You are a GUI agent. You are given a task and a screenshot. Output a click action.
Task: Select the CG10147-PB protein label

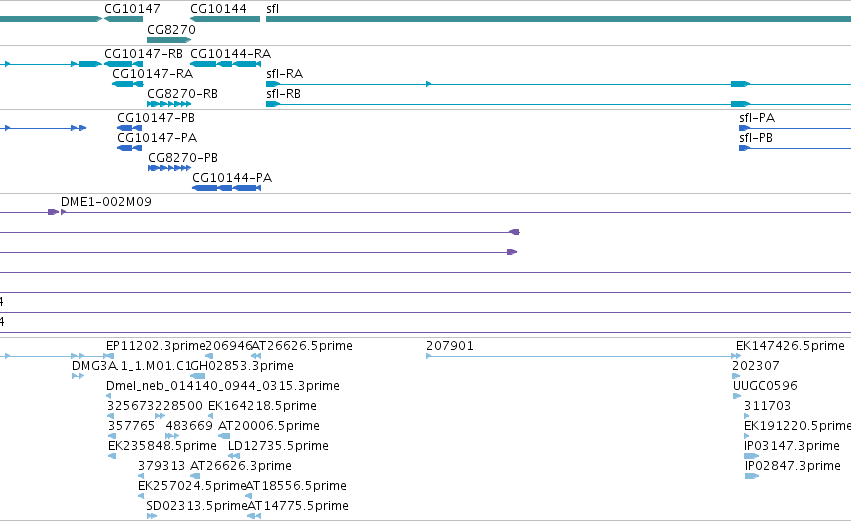pos(156,117)
